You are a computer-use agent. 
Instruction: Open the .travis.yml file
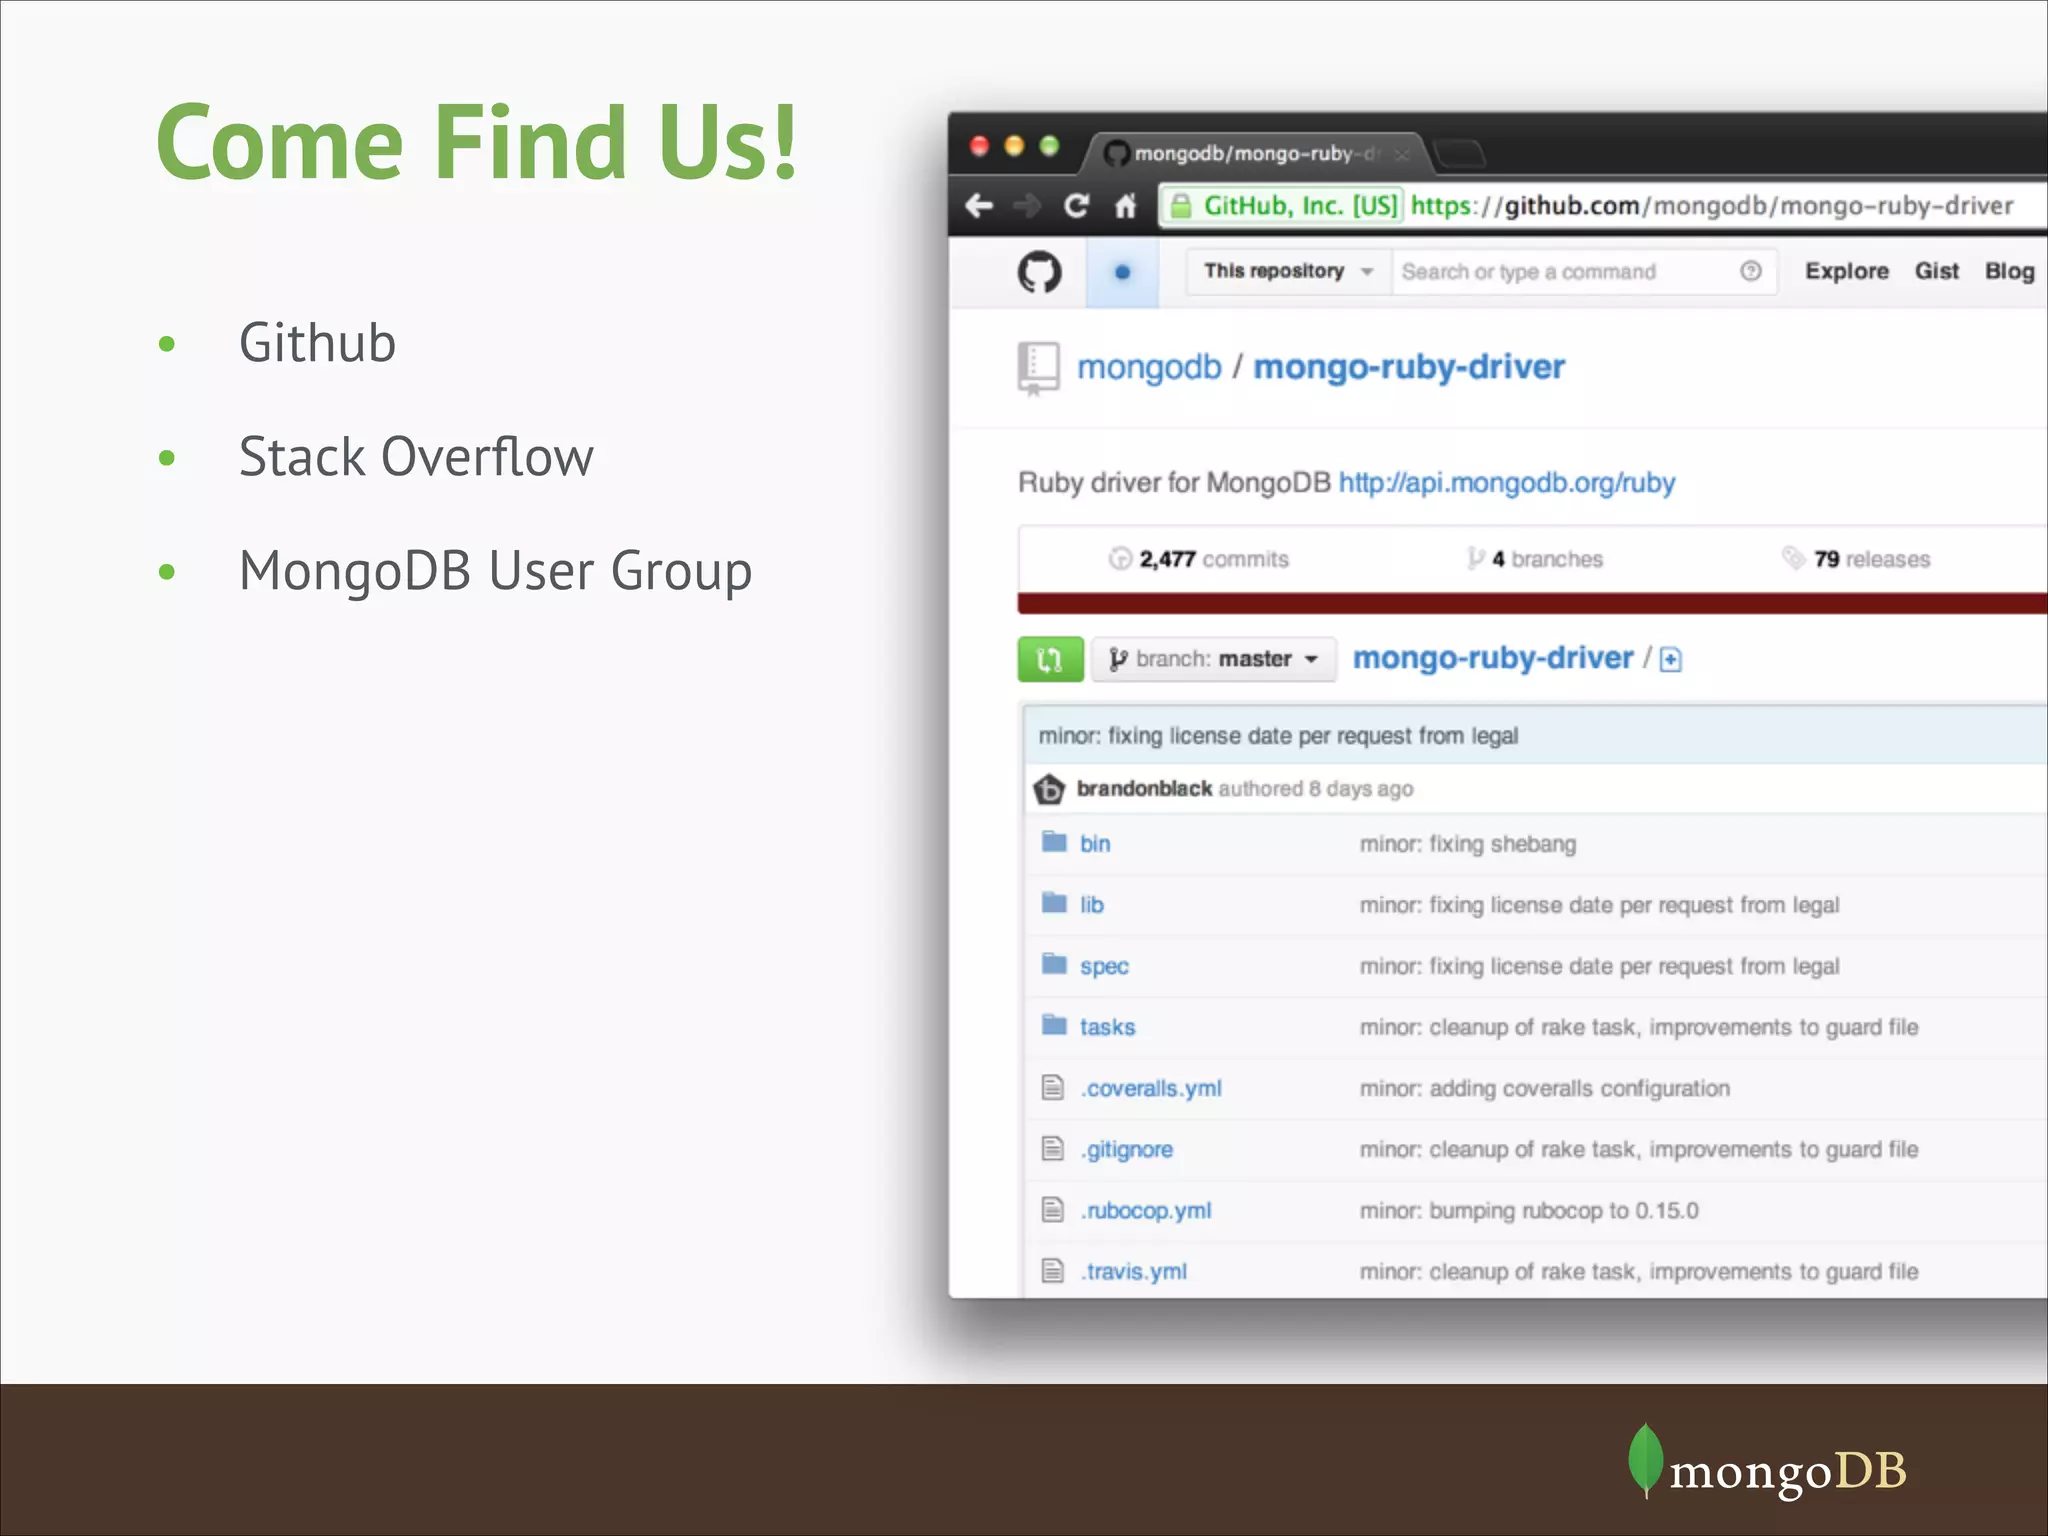(1133, 1272)
